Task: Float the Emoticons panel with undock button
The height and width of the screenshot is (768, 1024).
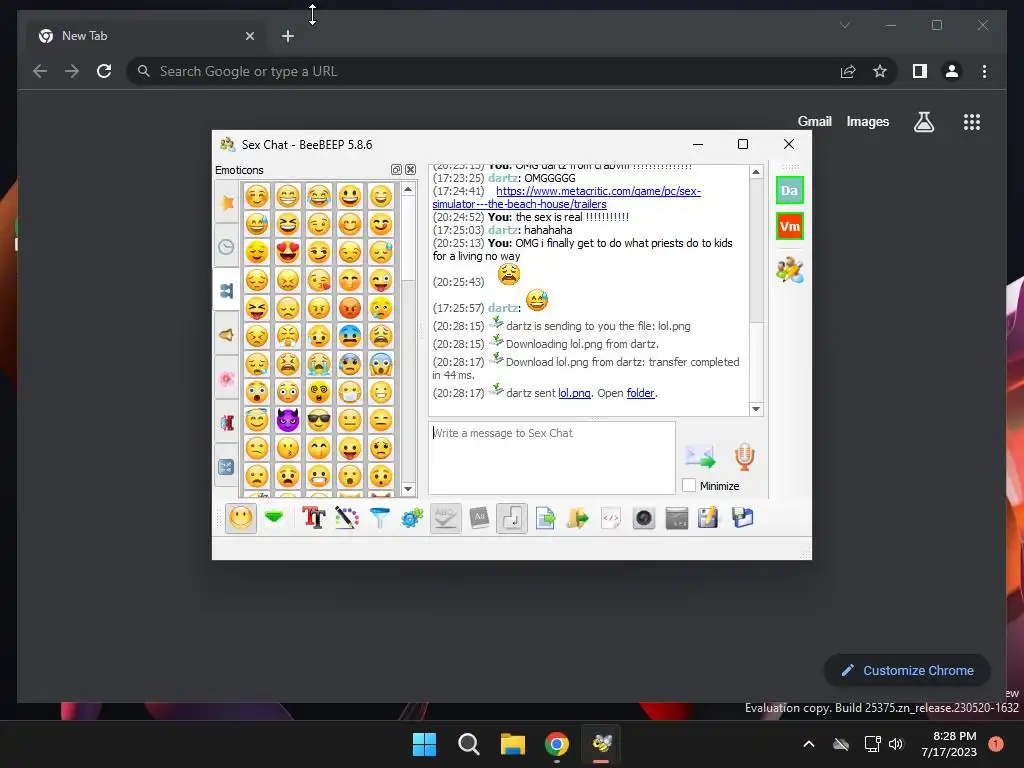Action: pyautogui.click(x=396, y=170)
